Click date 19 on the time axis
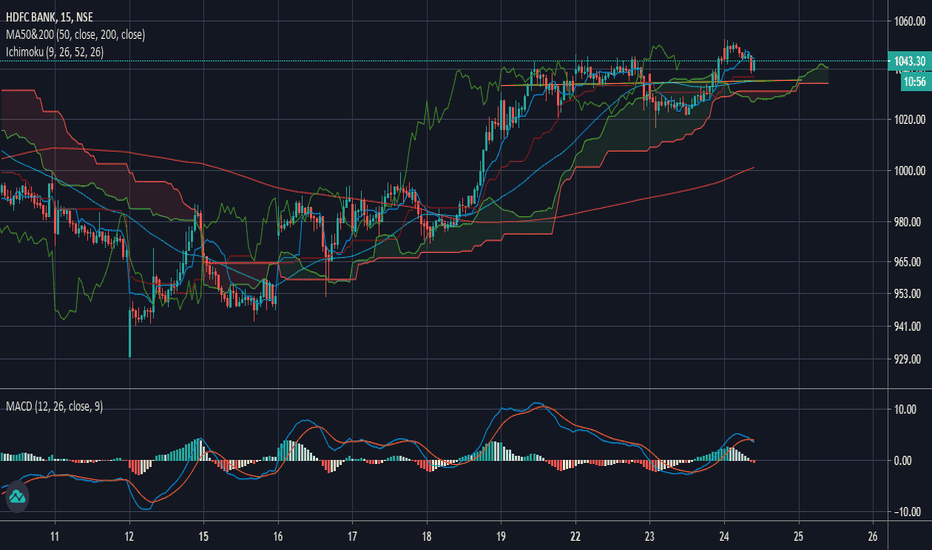The width and height of the screenshot is (932, 550). pos(501,536)
